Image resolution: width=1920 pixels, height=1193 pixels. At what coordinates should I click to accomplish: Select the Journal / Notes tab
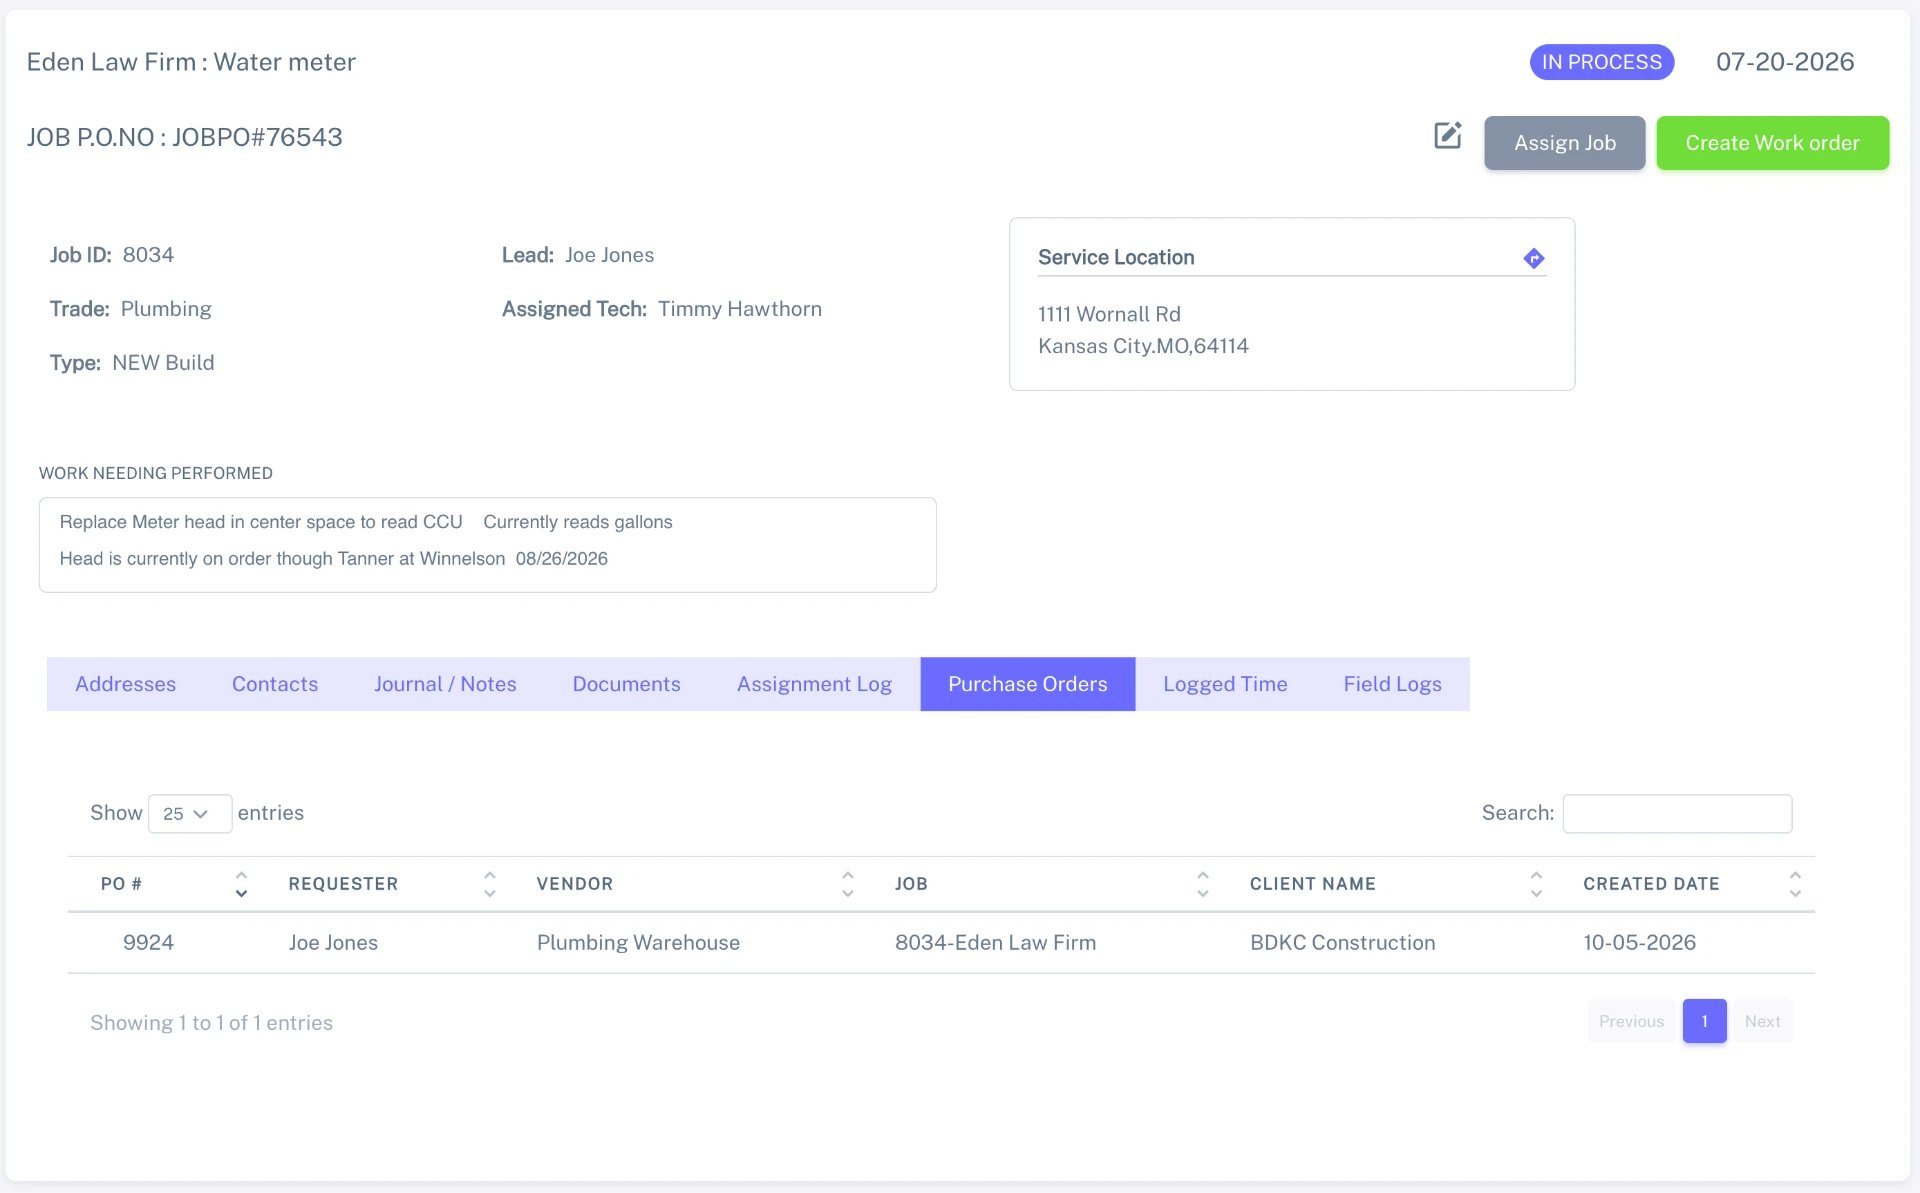445,684
